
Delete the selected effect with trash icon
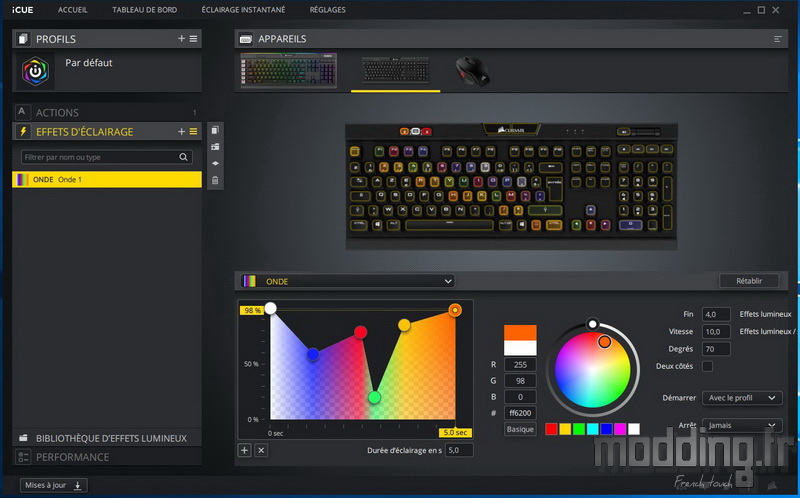(215, 180)
